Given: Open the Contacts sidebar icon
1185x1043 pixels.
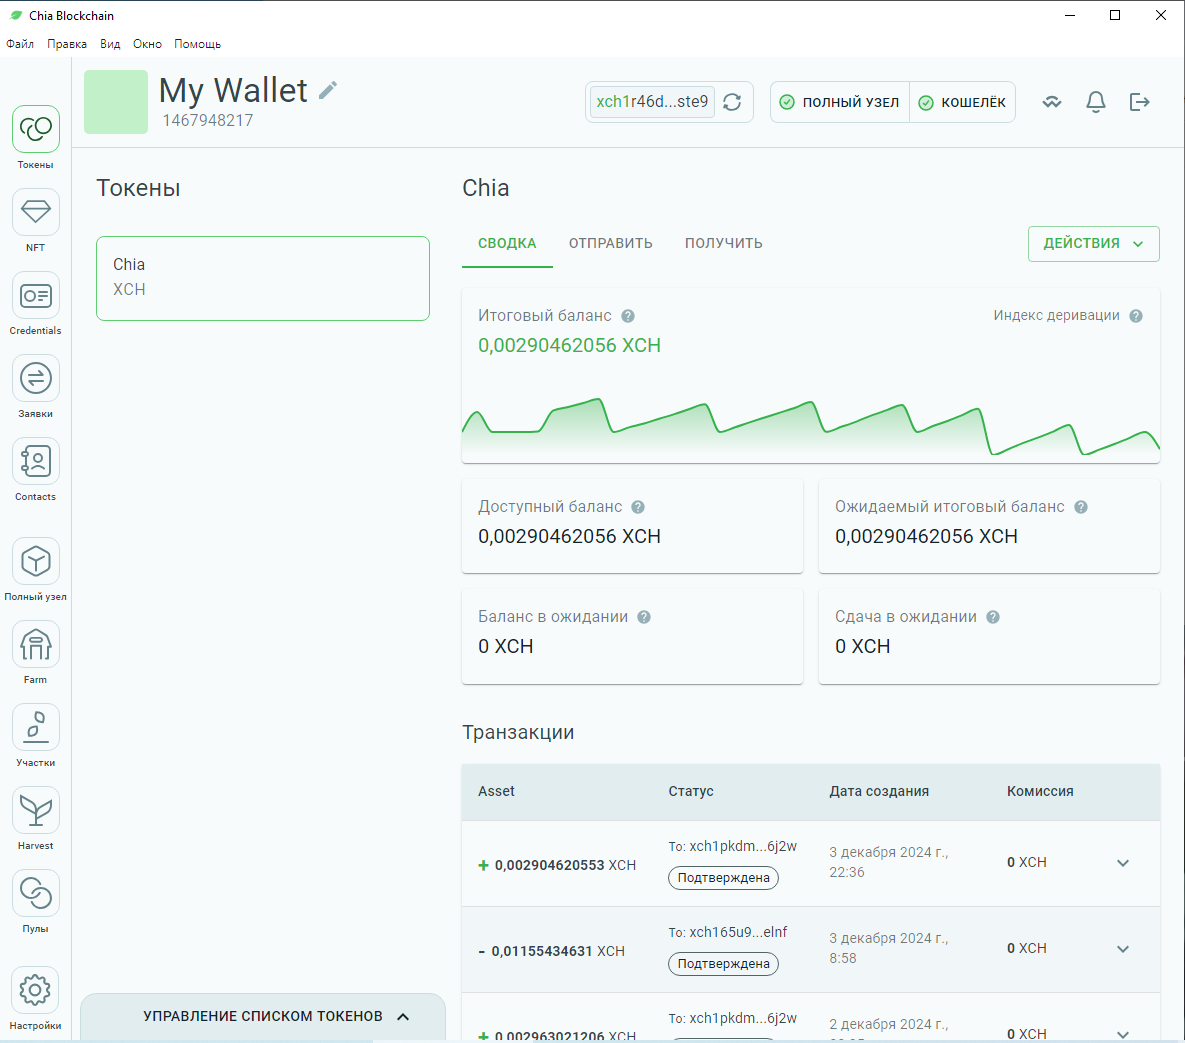Looking at the screenshot, I should pos(36,461).
